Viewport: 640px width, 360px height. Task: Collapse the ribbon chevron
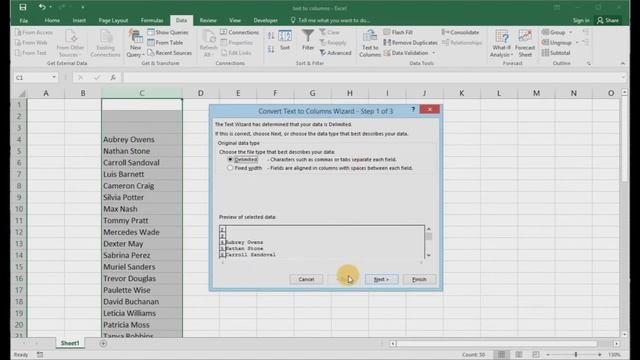[622, 63]
